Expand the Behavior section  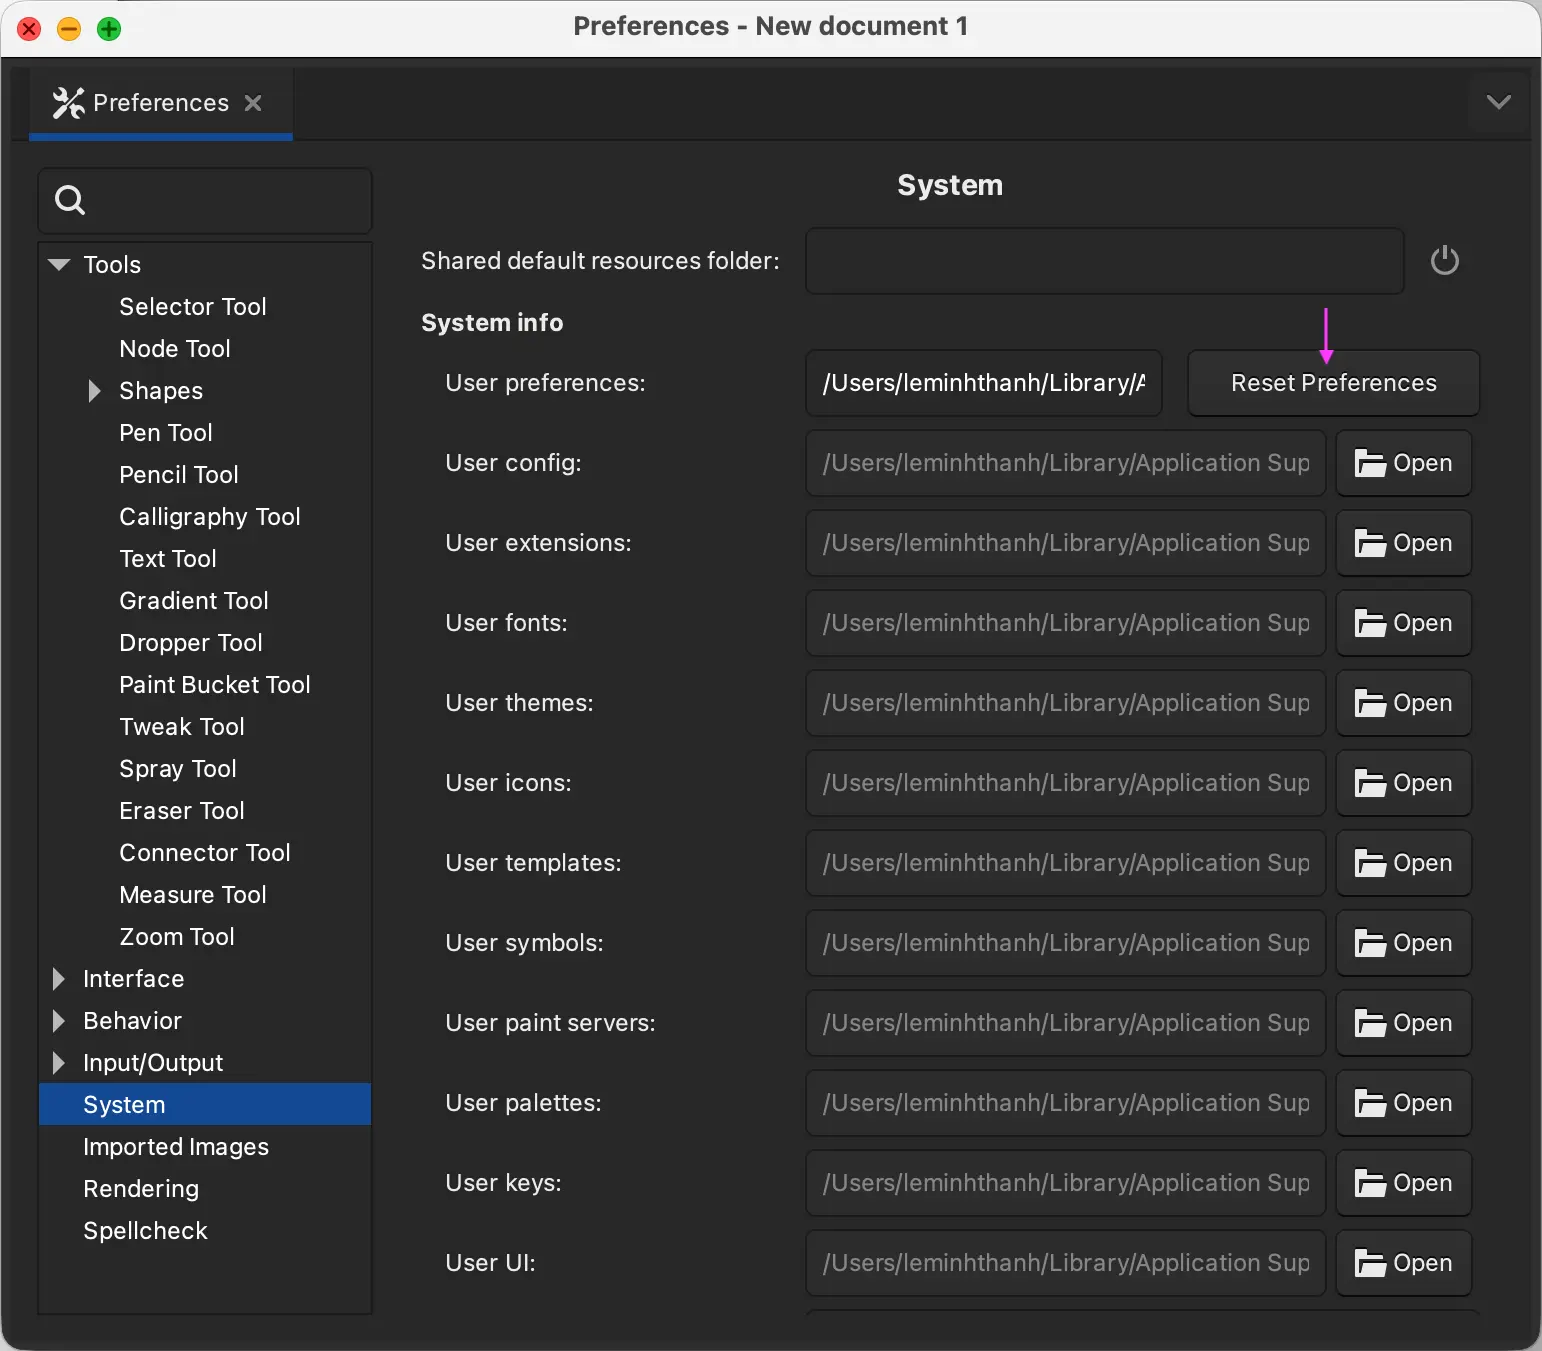coord(58,1021)
